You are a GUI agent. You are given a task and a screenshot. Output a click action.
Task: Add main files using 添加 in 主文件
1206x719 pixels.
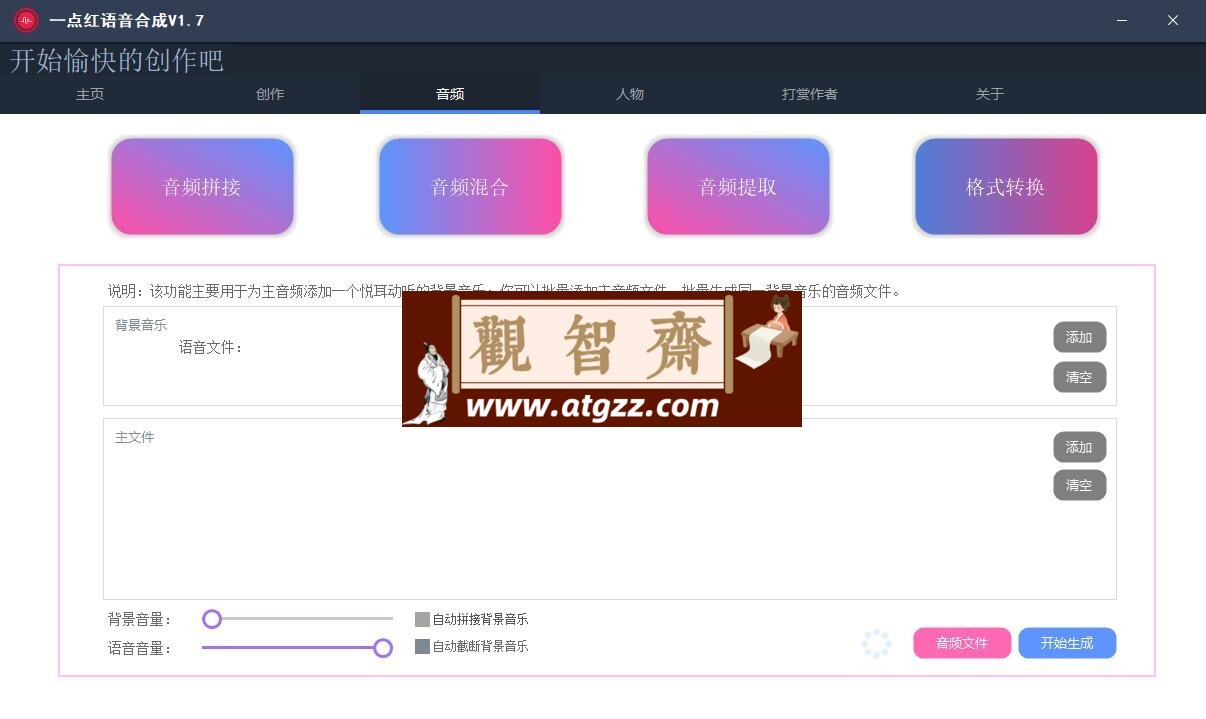1079,447
